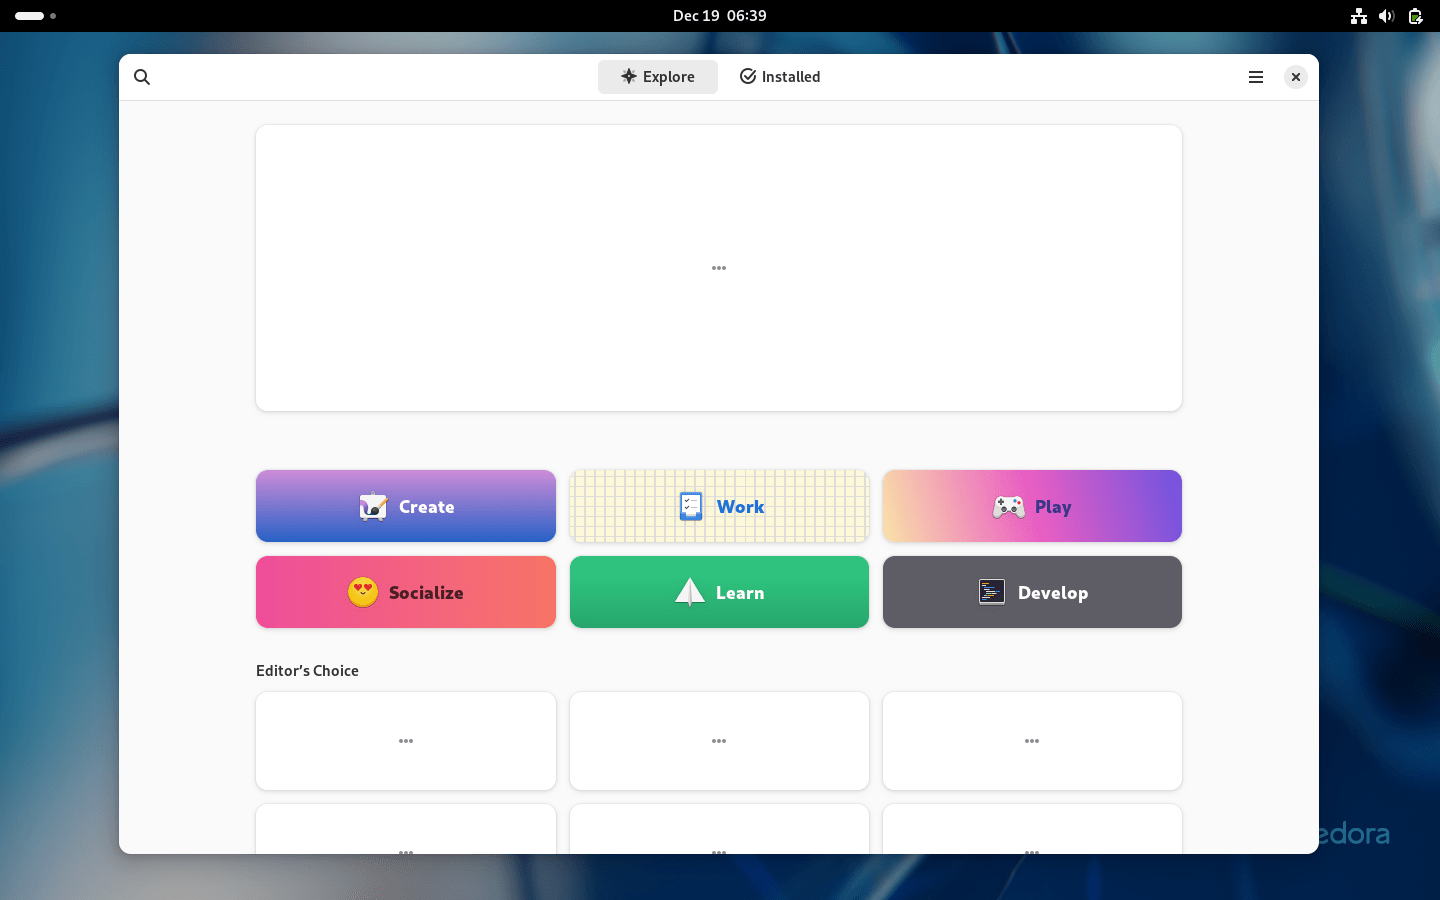Click the loading featured app banner
1440x900 pixels.
(719, 268)
